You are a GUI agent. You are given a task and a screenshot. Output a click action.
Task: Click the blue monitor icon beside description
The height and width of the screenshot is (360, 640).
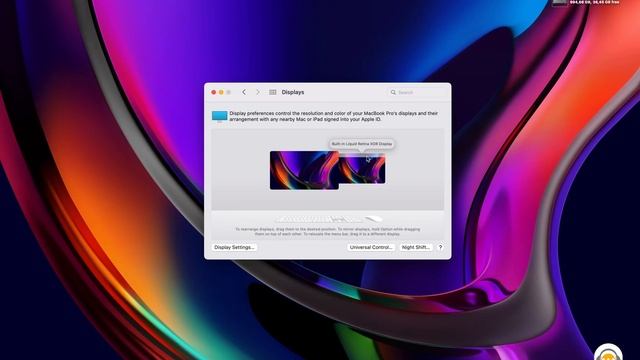(x=220, y=116)
